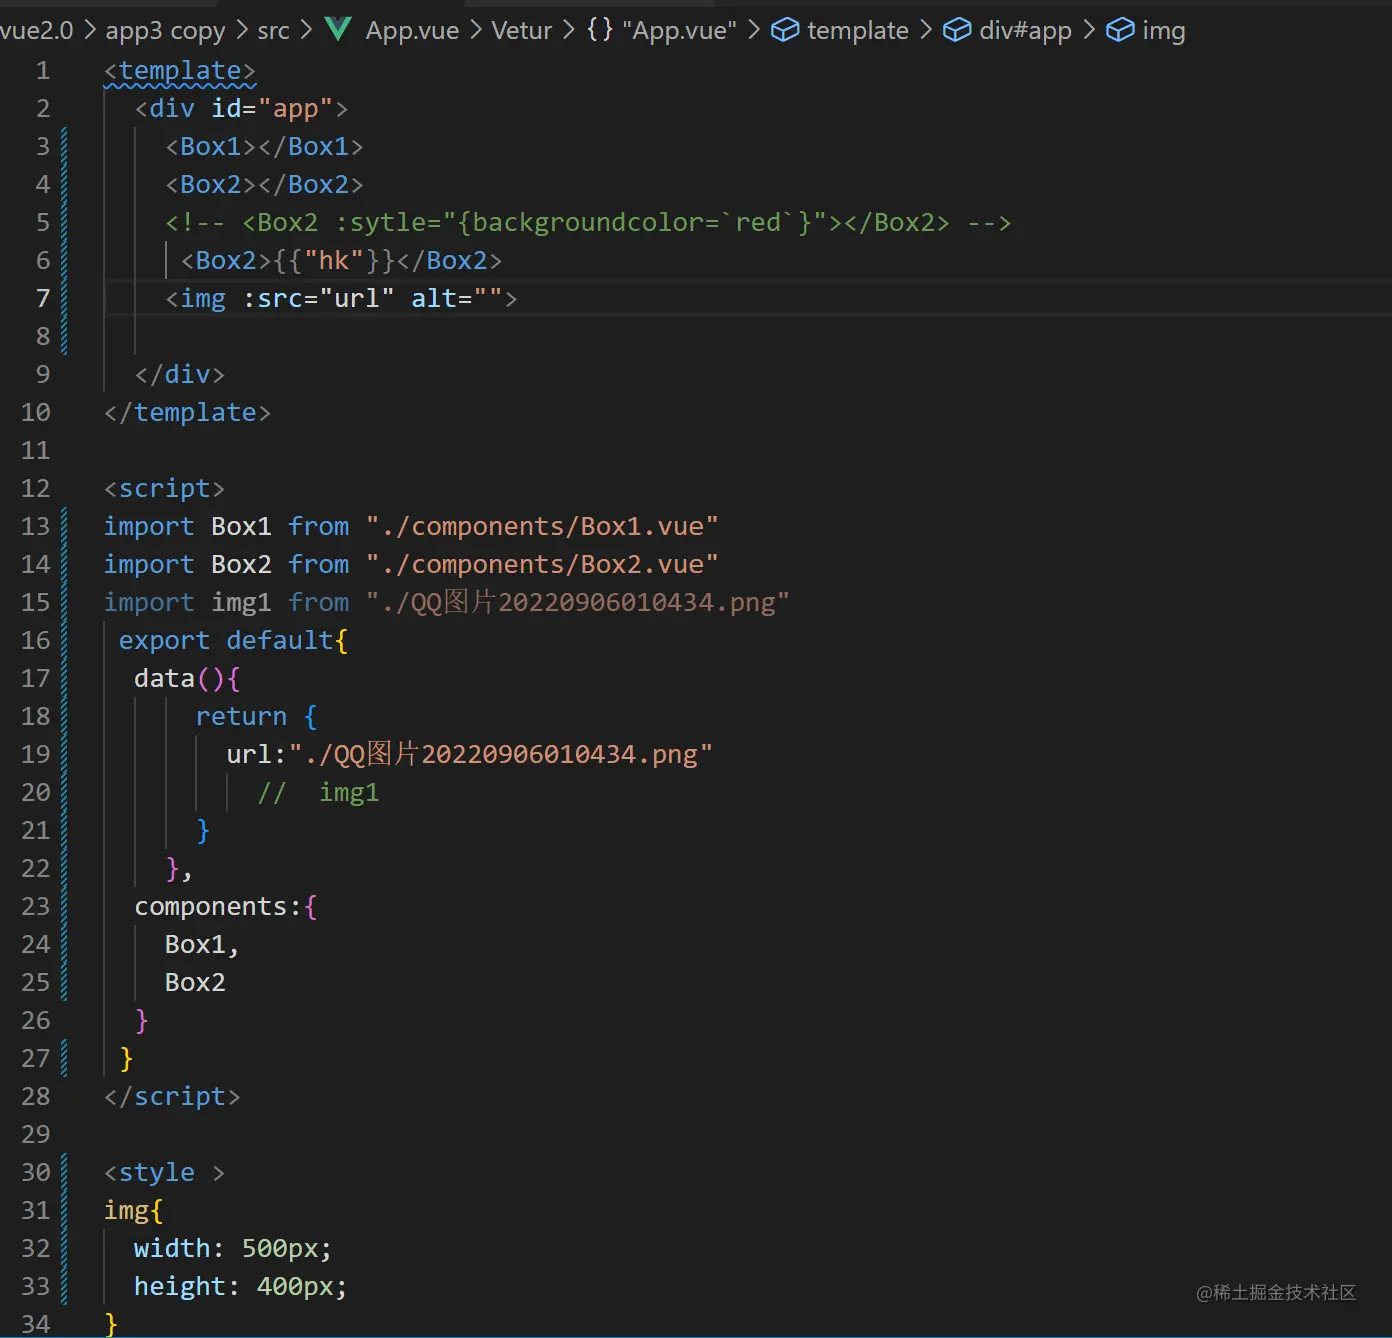
Task: Select the img symbol breadcrumb
Action: click(x=1164, y=31)
